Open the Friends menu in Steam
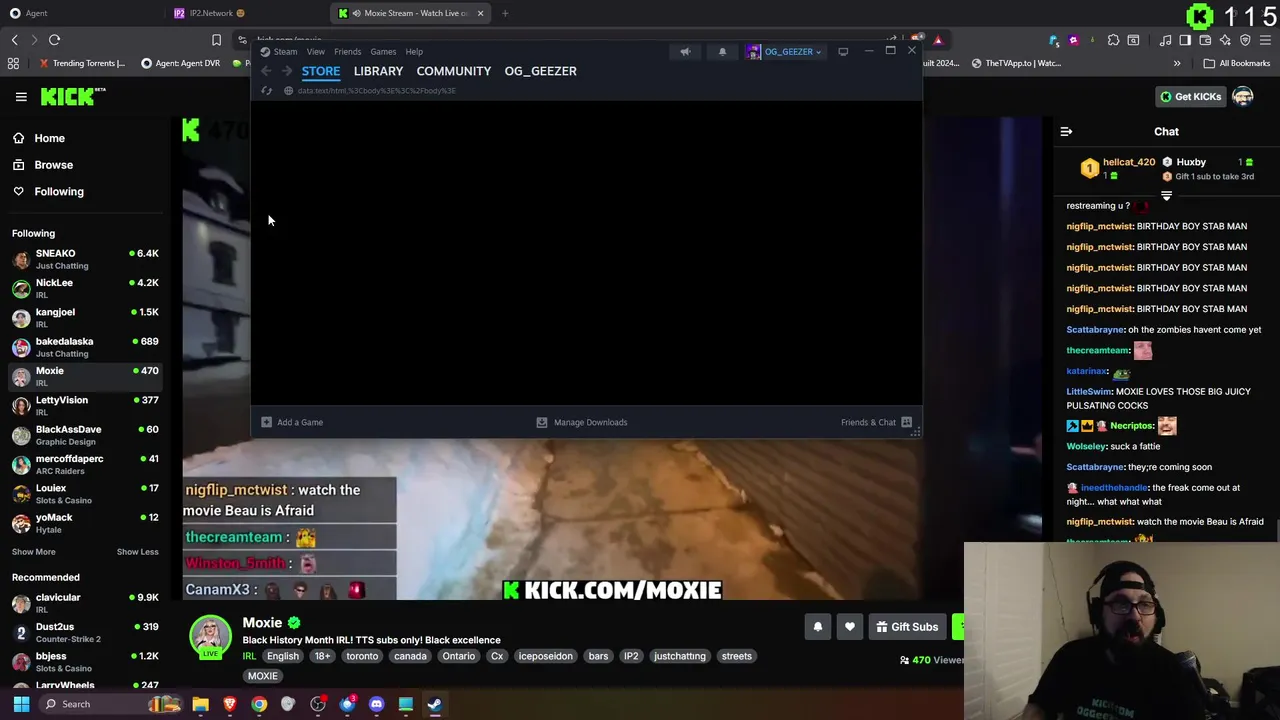 pos(347,52)
